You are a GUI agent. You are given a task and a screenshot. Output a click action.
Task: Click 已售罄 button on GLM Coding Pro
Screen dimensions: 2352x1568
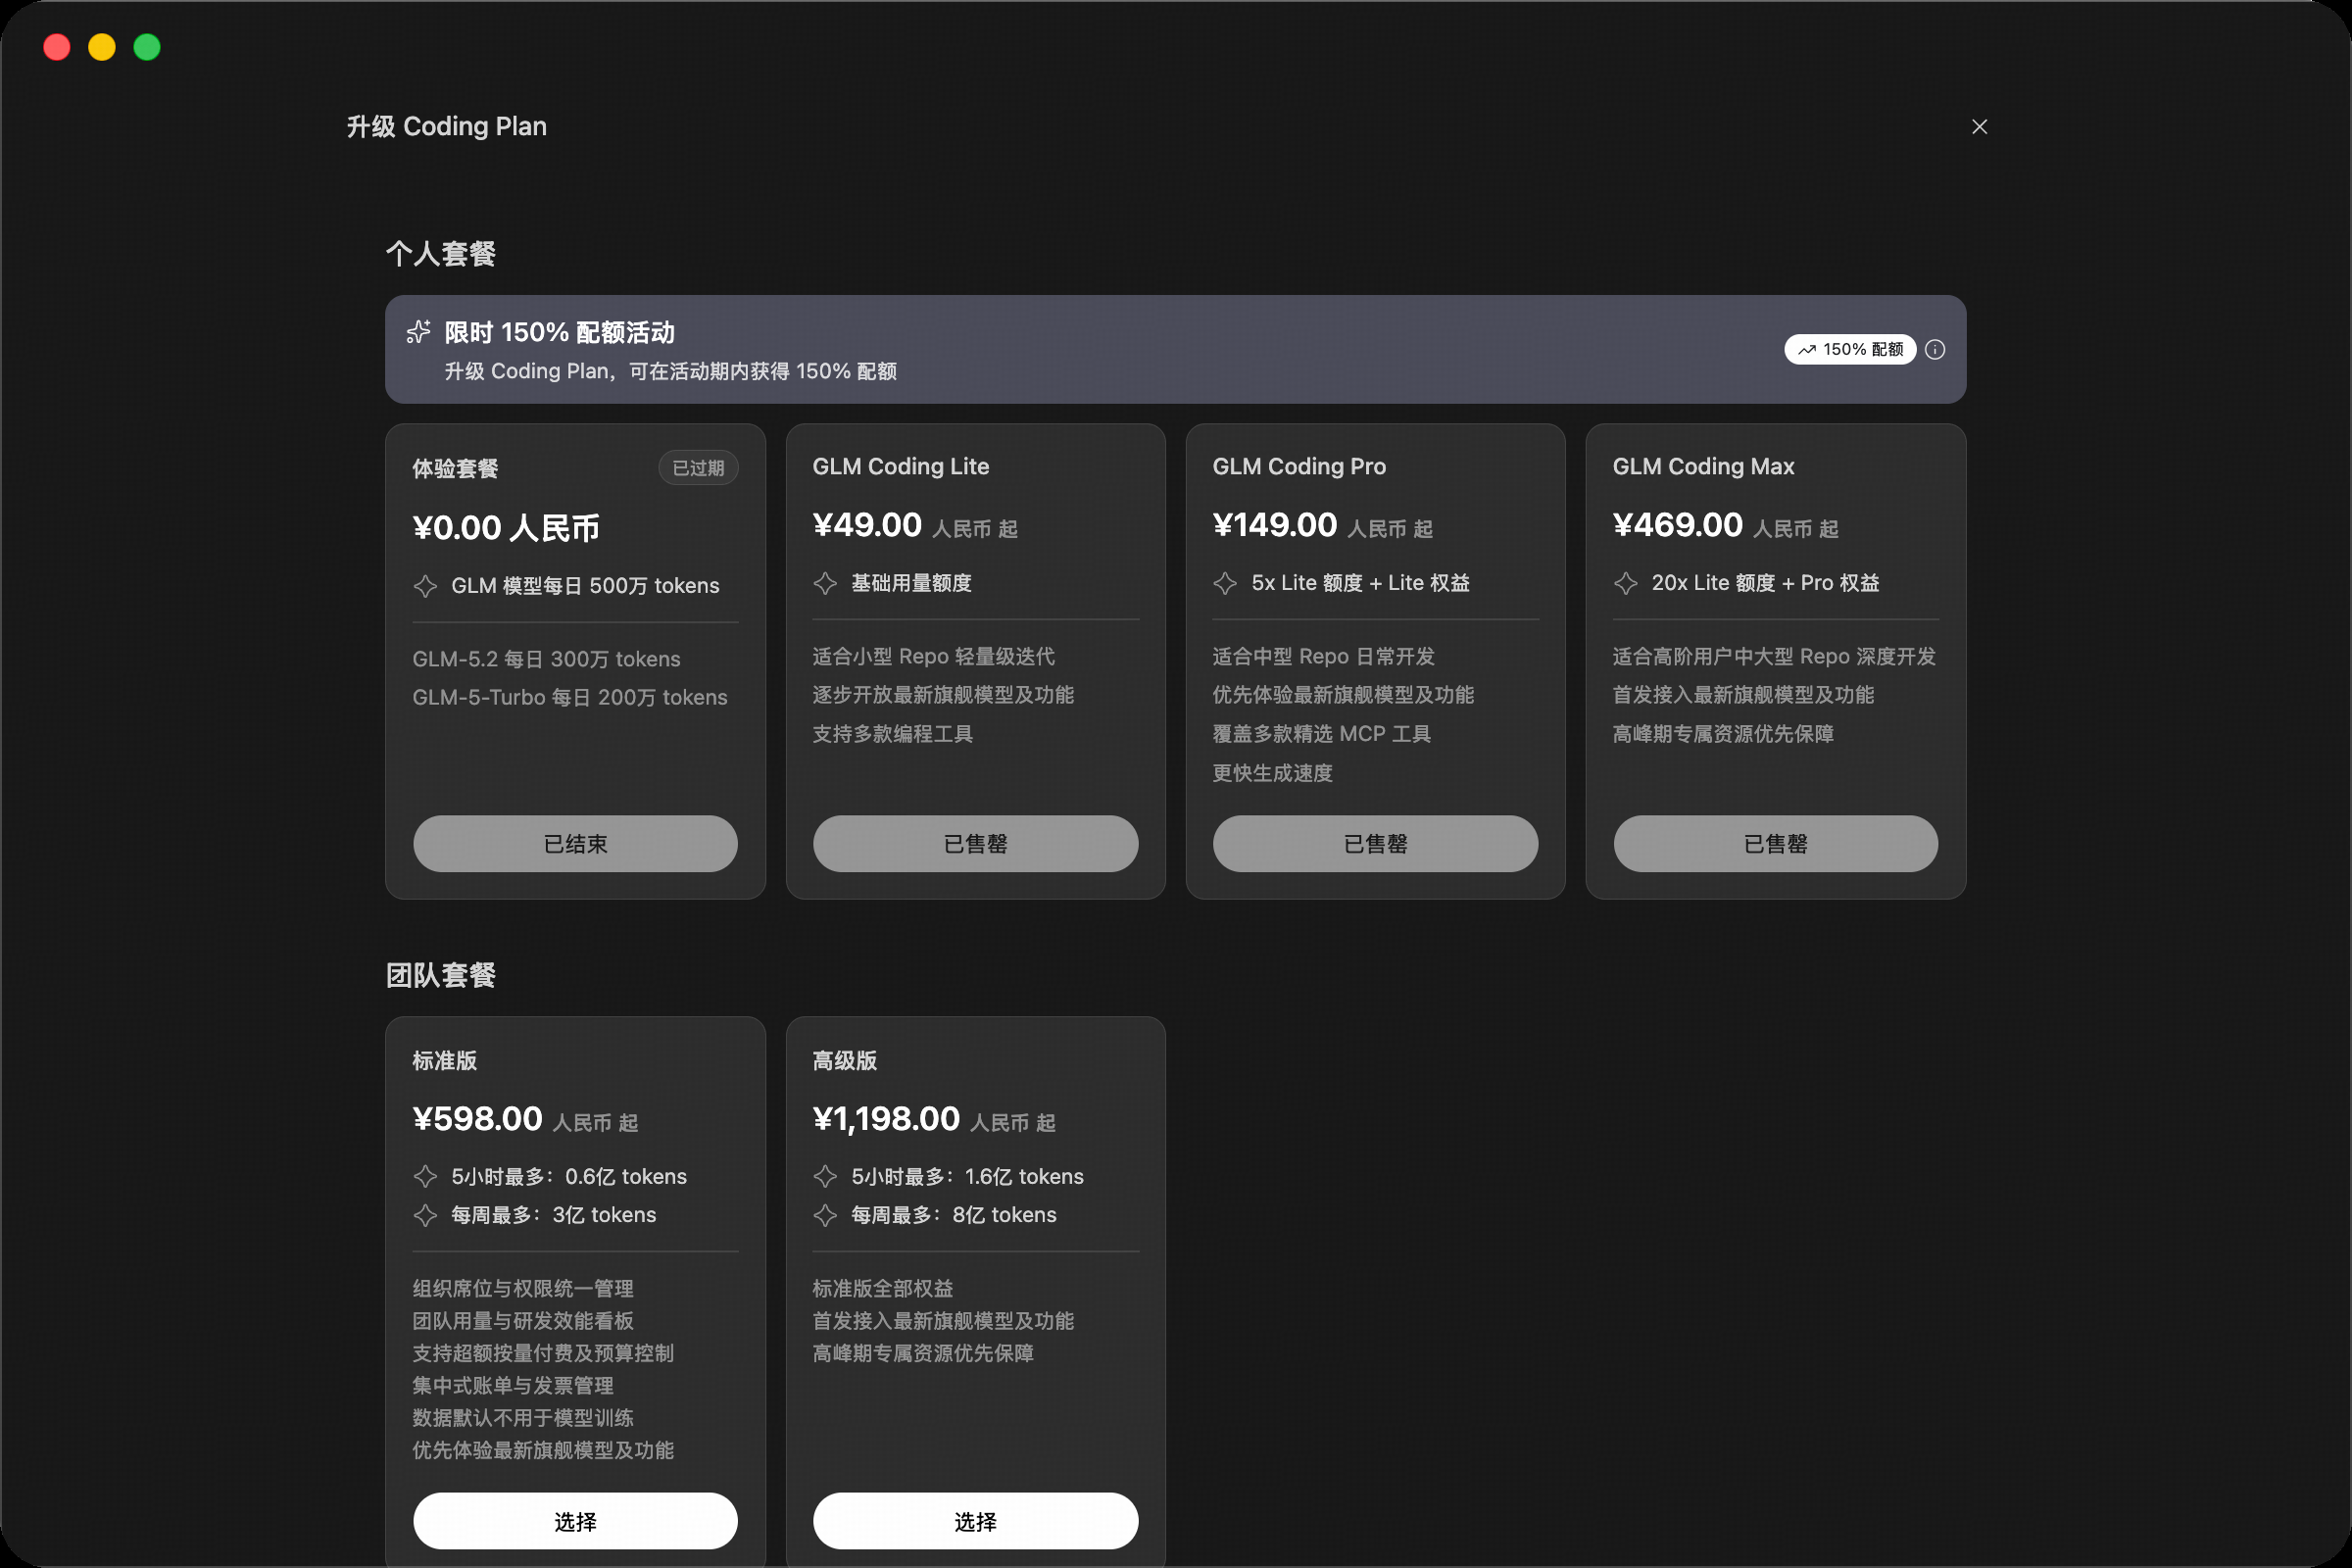[1375, 843]
